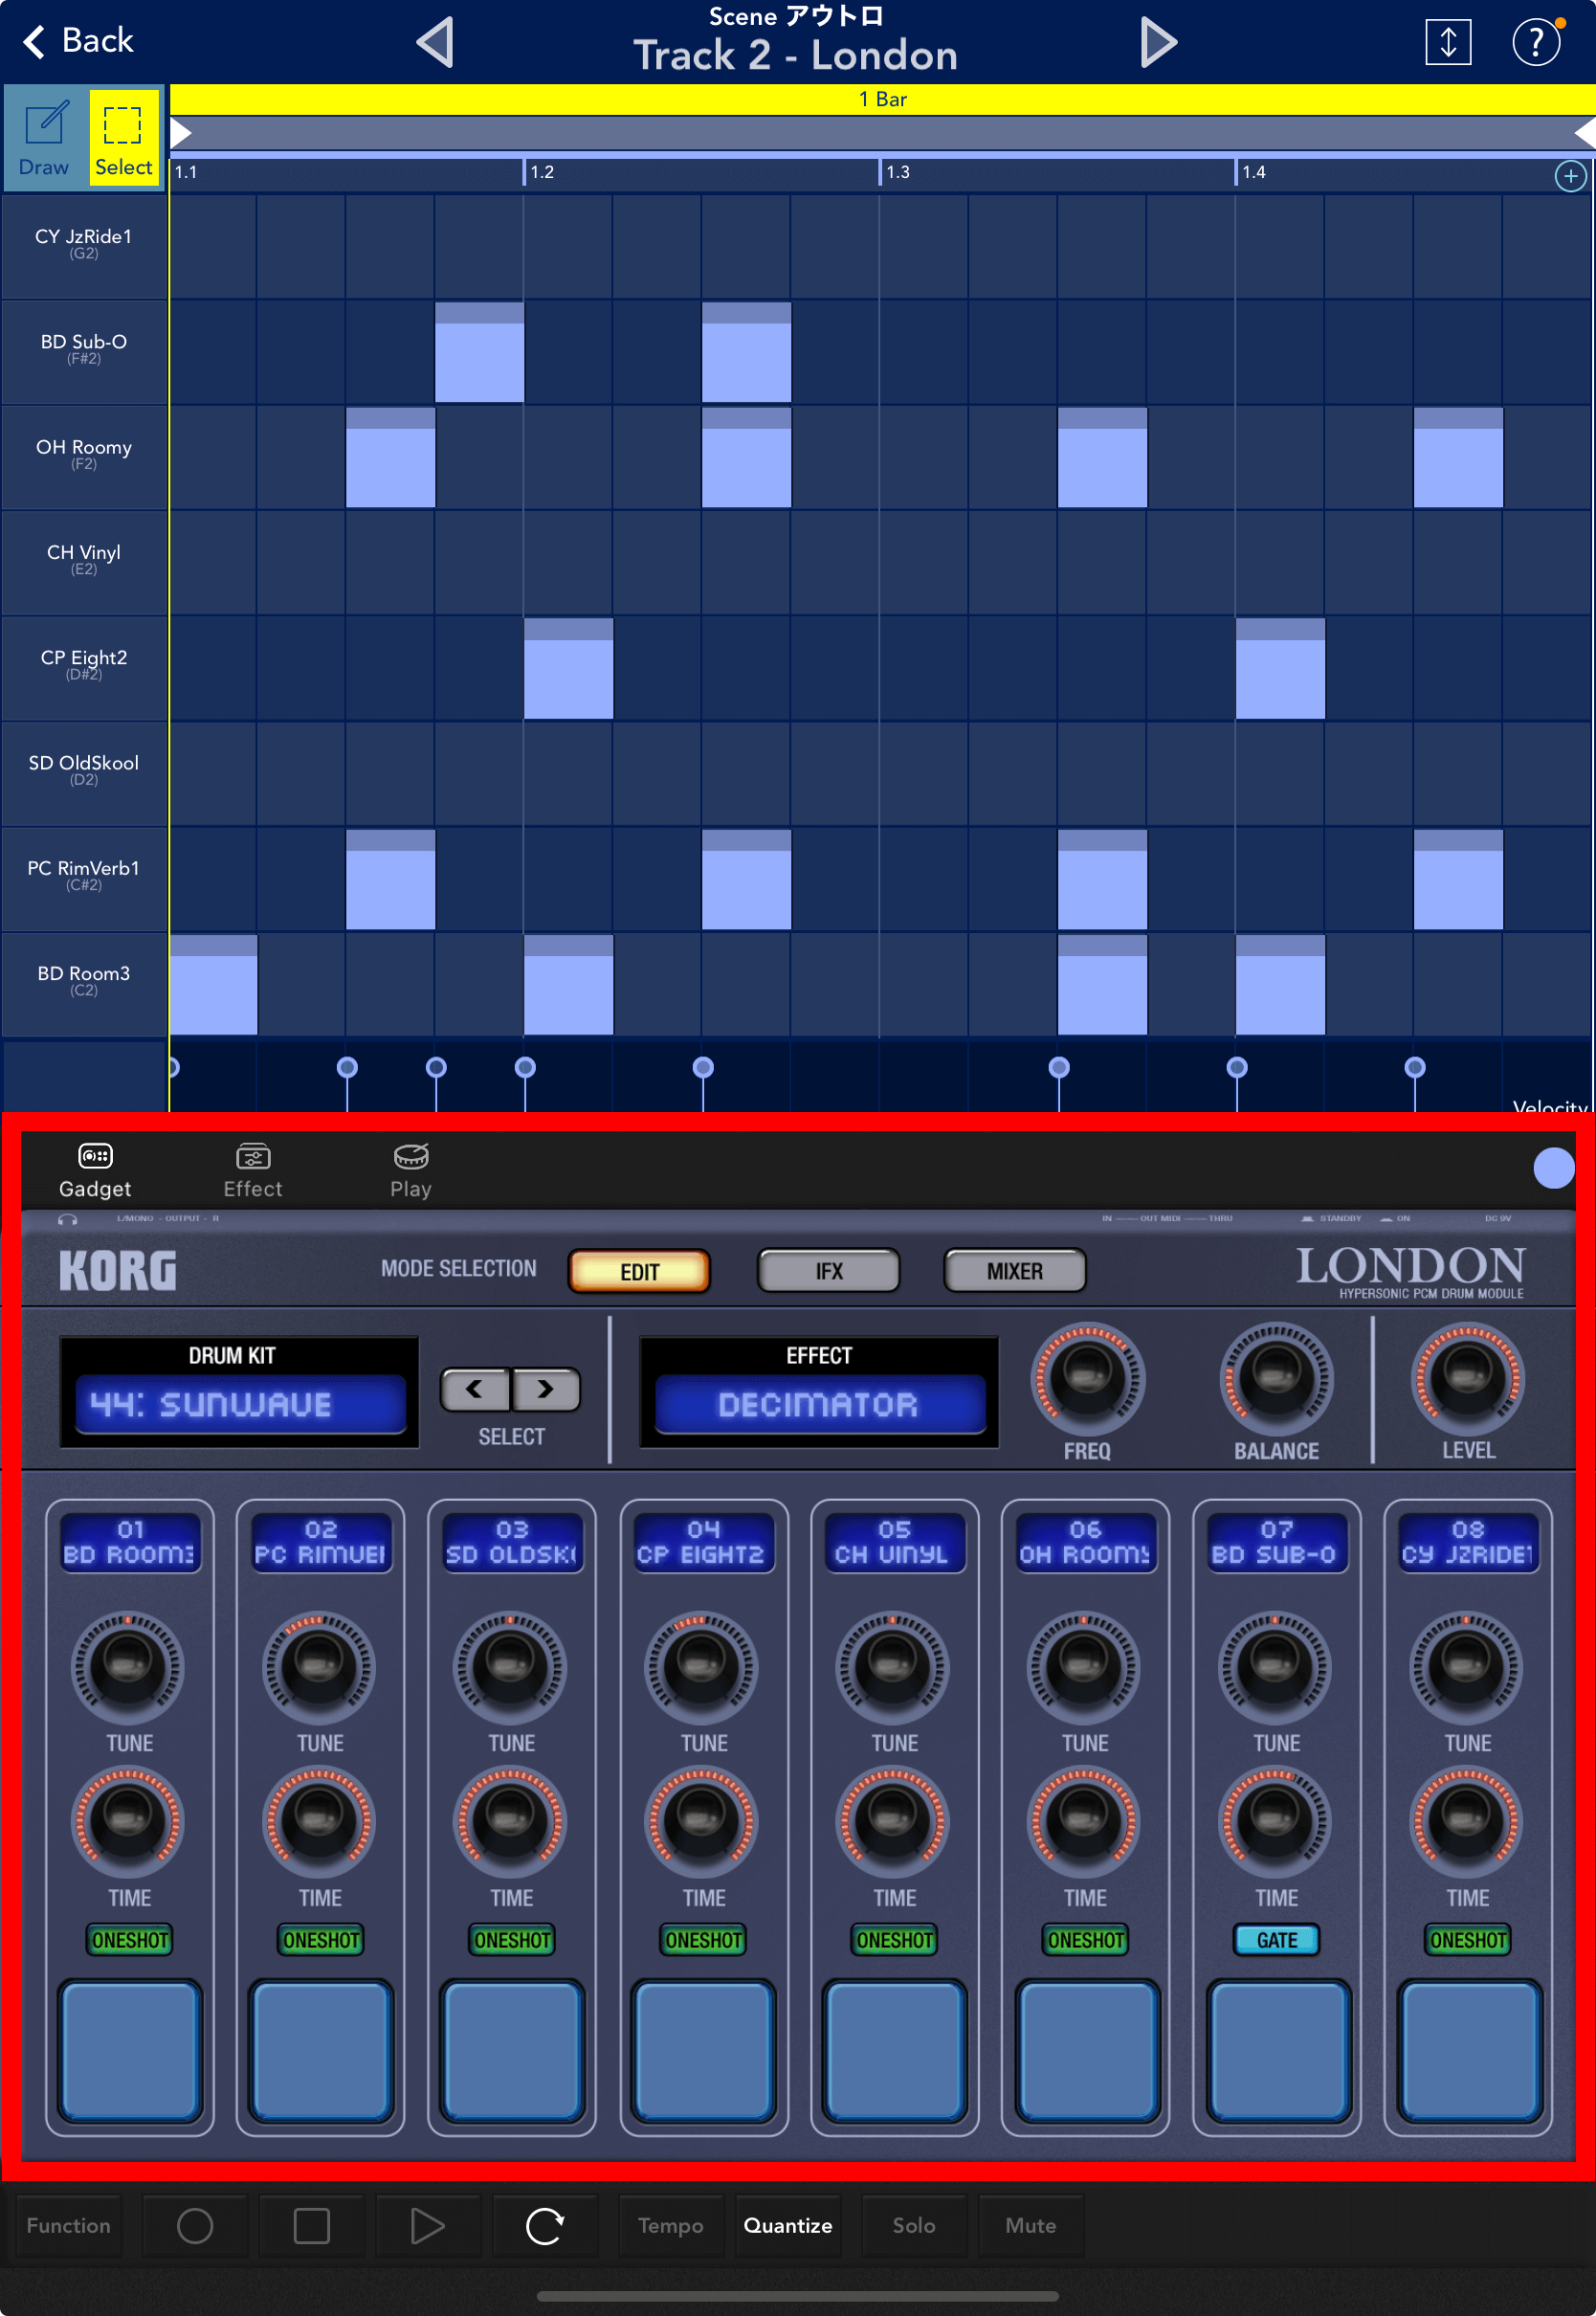Click the BALANCE knob
The width and height of the screenshot is (1596, 2316).
tap(1276, 1378)
